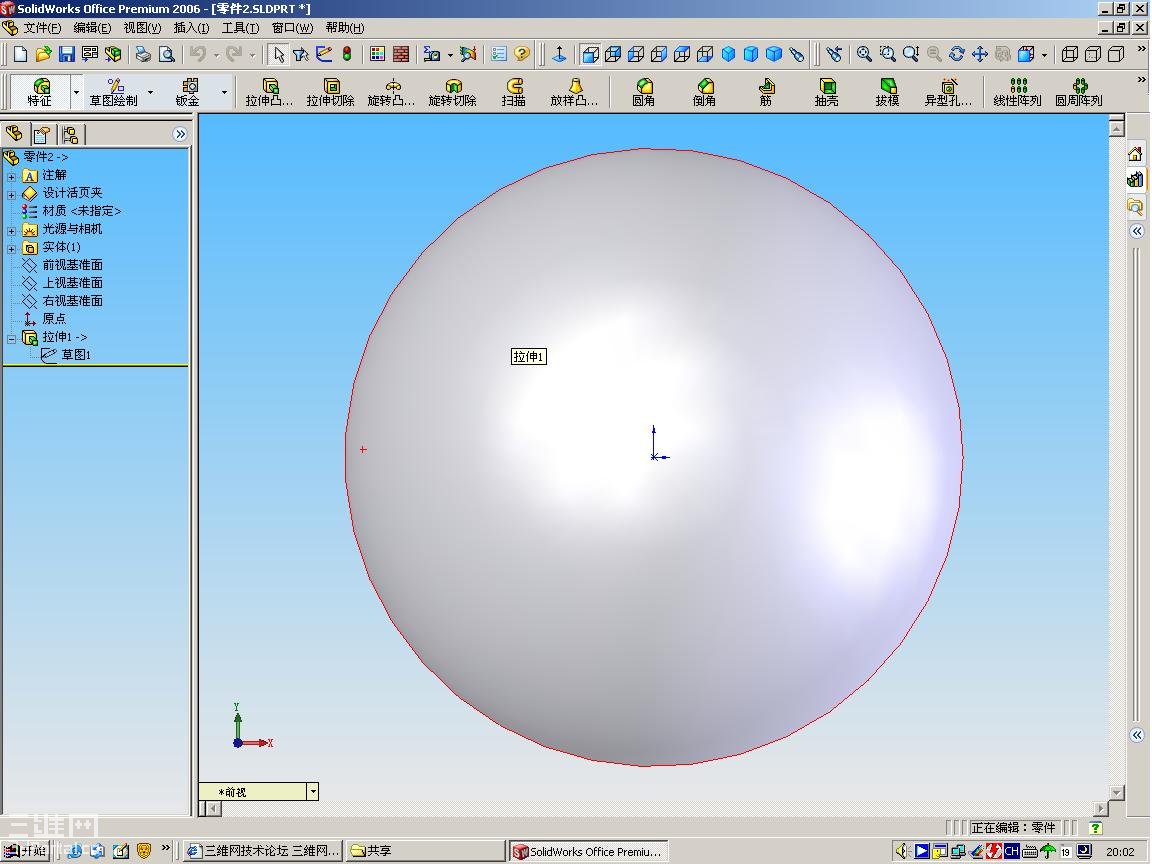1152x864 pixels.
Task: Apply the 倒角 Chamfer tool
Action: pos(705,92)
